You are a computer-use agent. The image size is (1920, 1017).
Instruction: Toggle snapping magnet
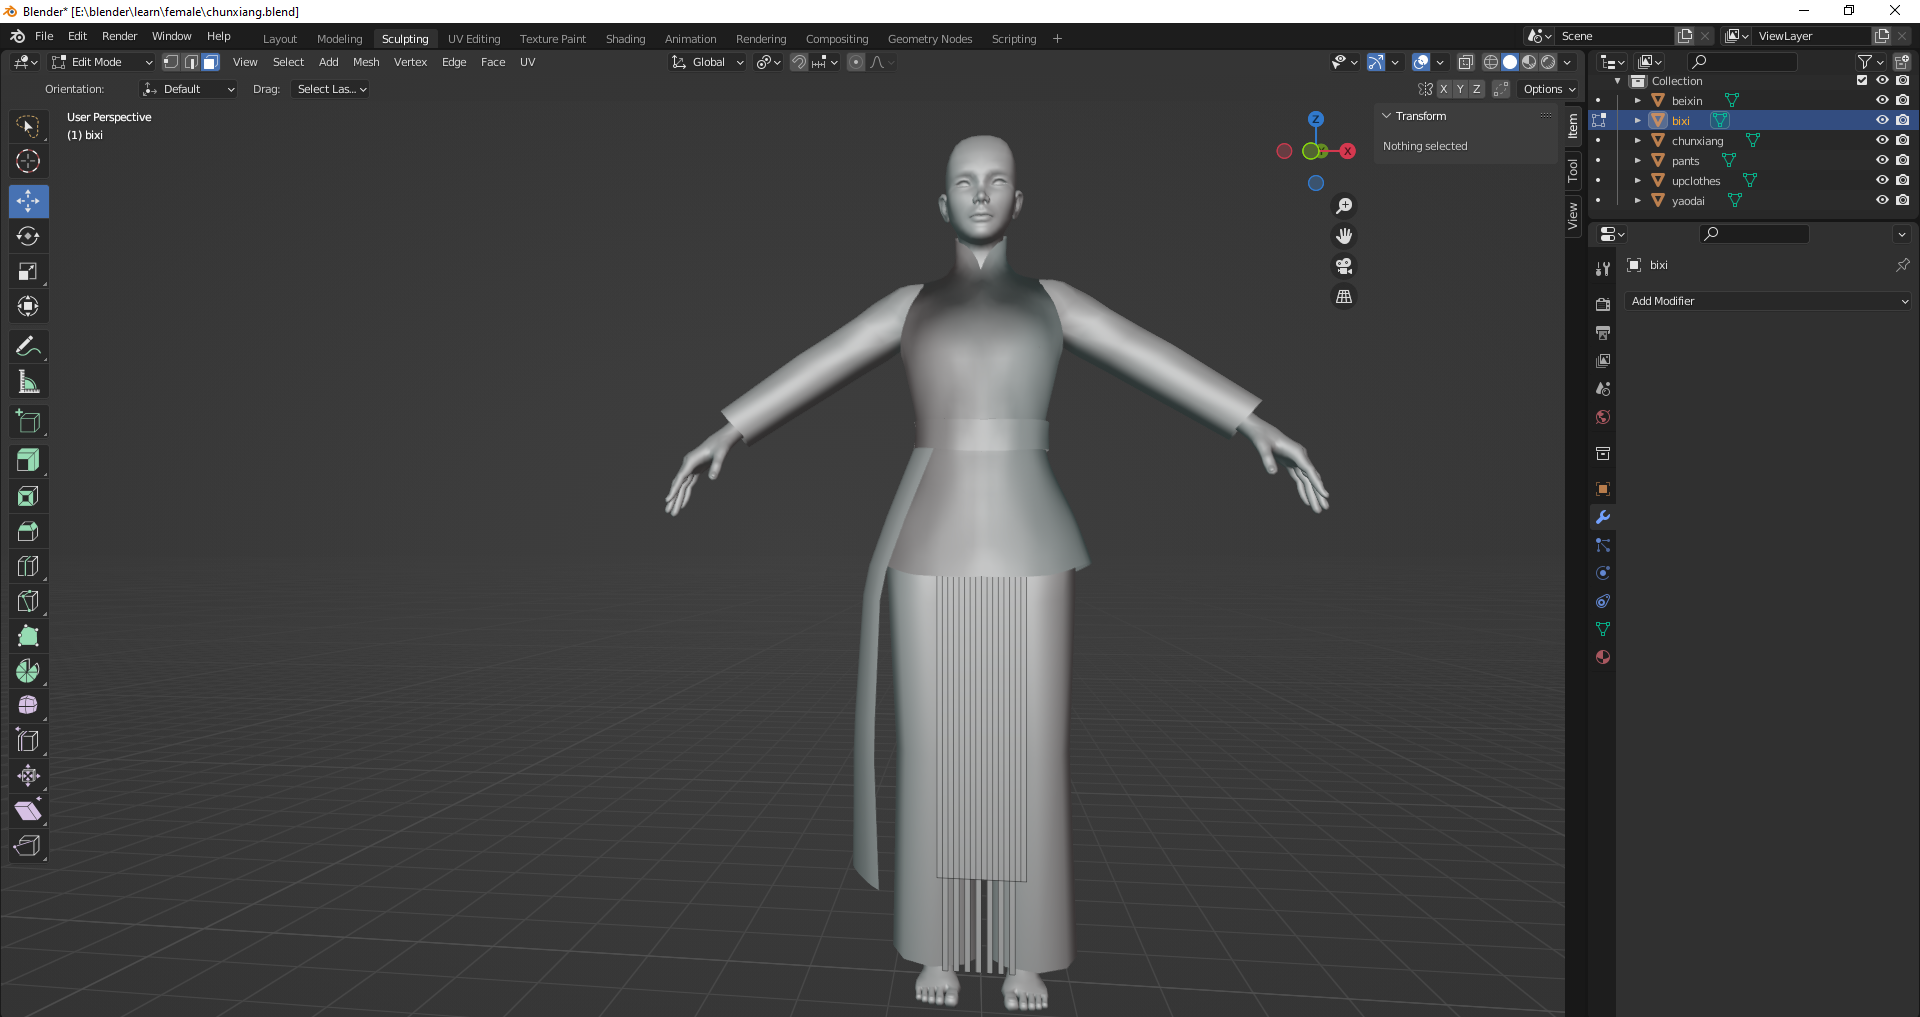798,62
